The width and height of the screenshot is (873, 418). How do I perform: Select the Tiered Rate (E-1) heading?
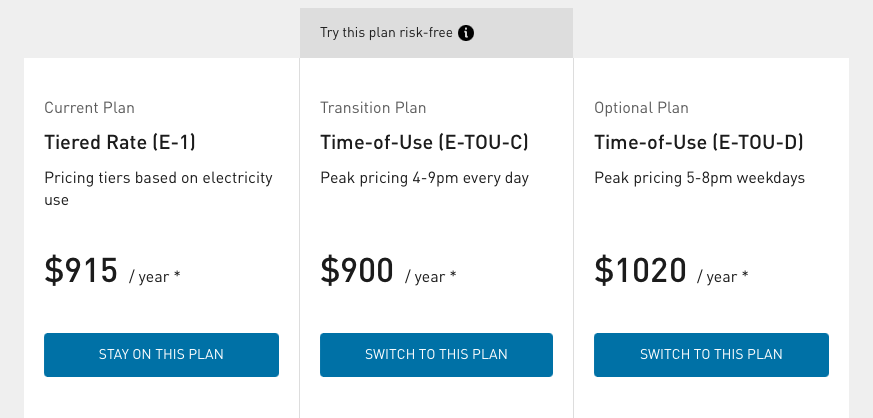coord(120,142)
